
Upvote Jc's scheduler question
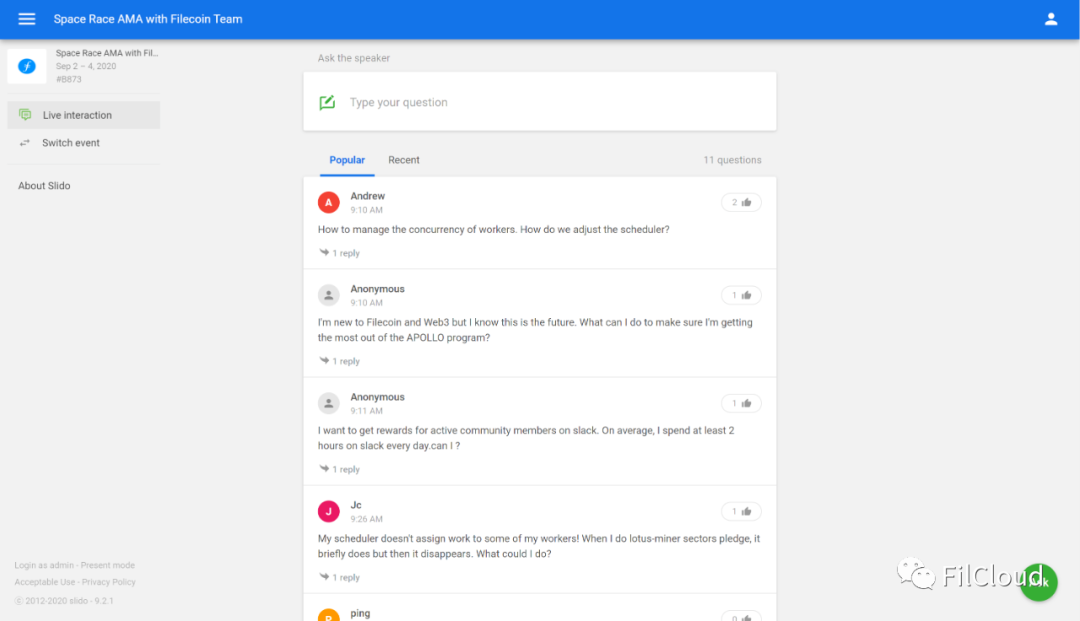coord(741,512)
